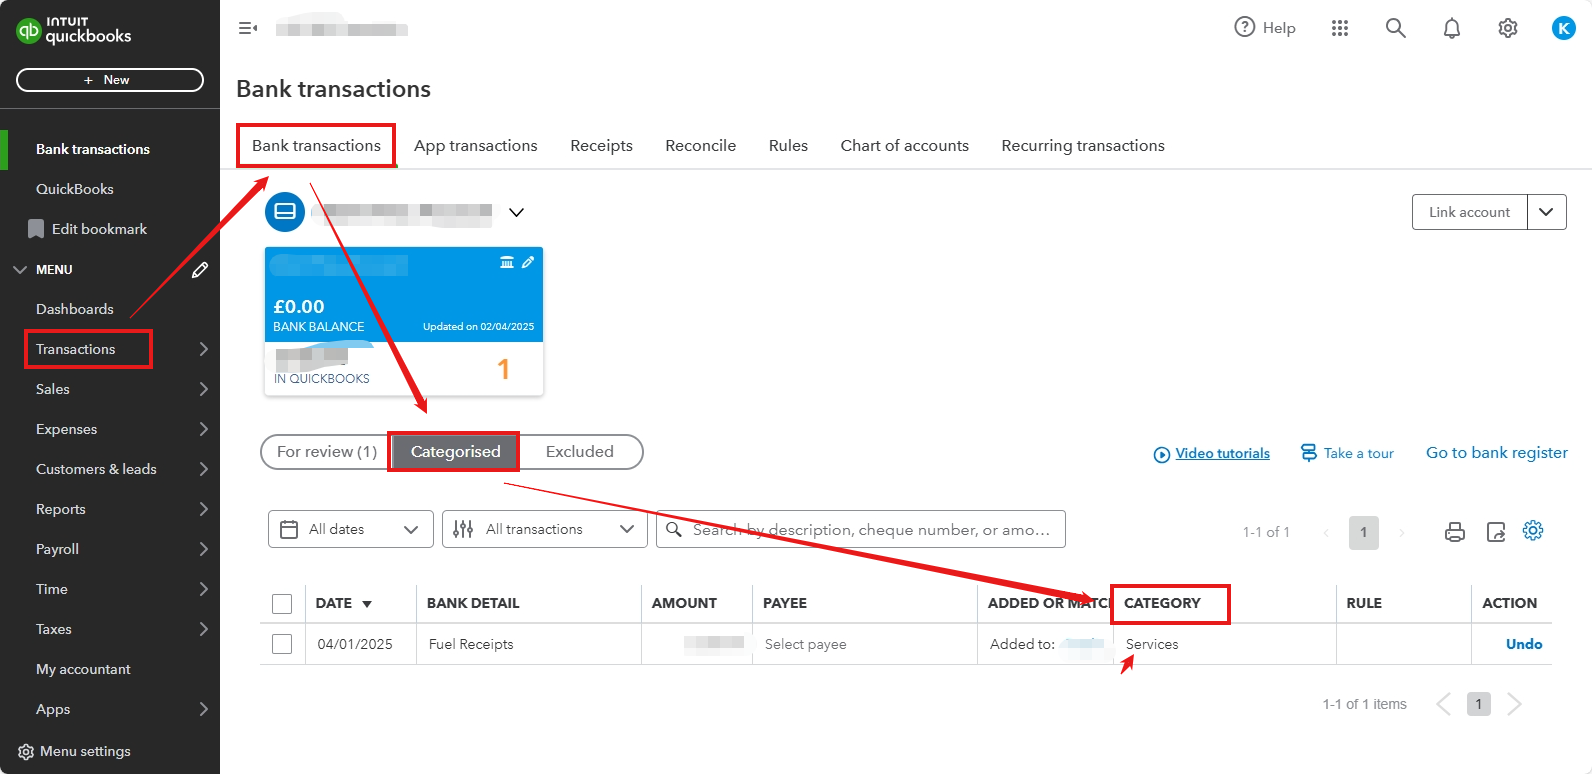Switch to Reconcile tab
The width and height of the screenshot is (1592, 774).
(700, 146)
